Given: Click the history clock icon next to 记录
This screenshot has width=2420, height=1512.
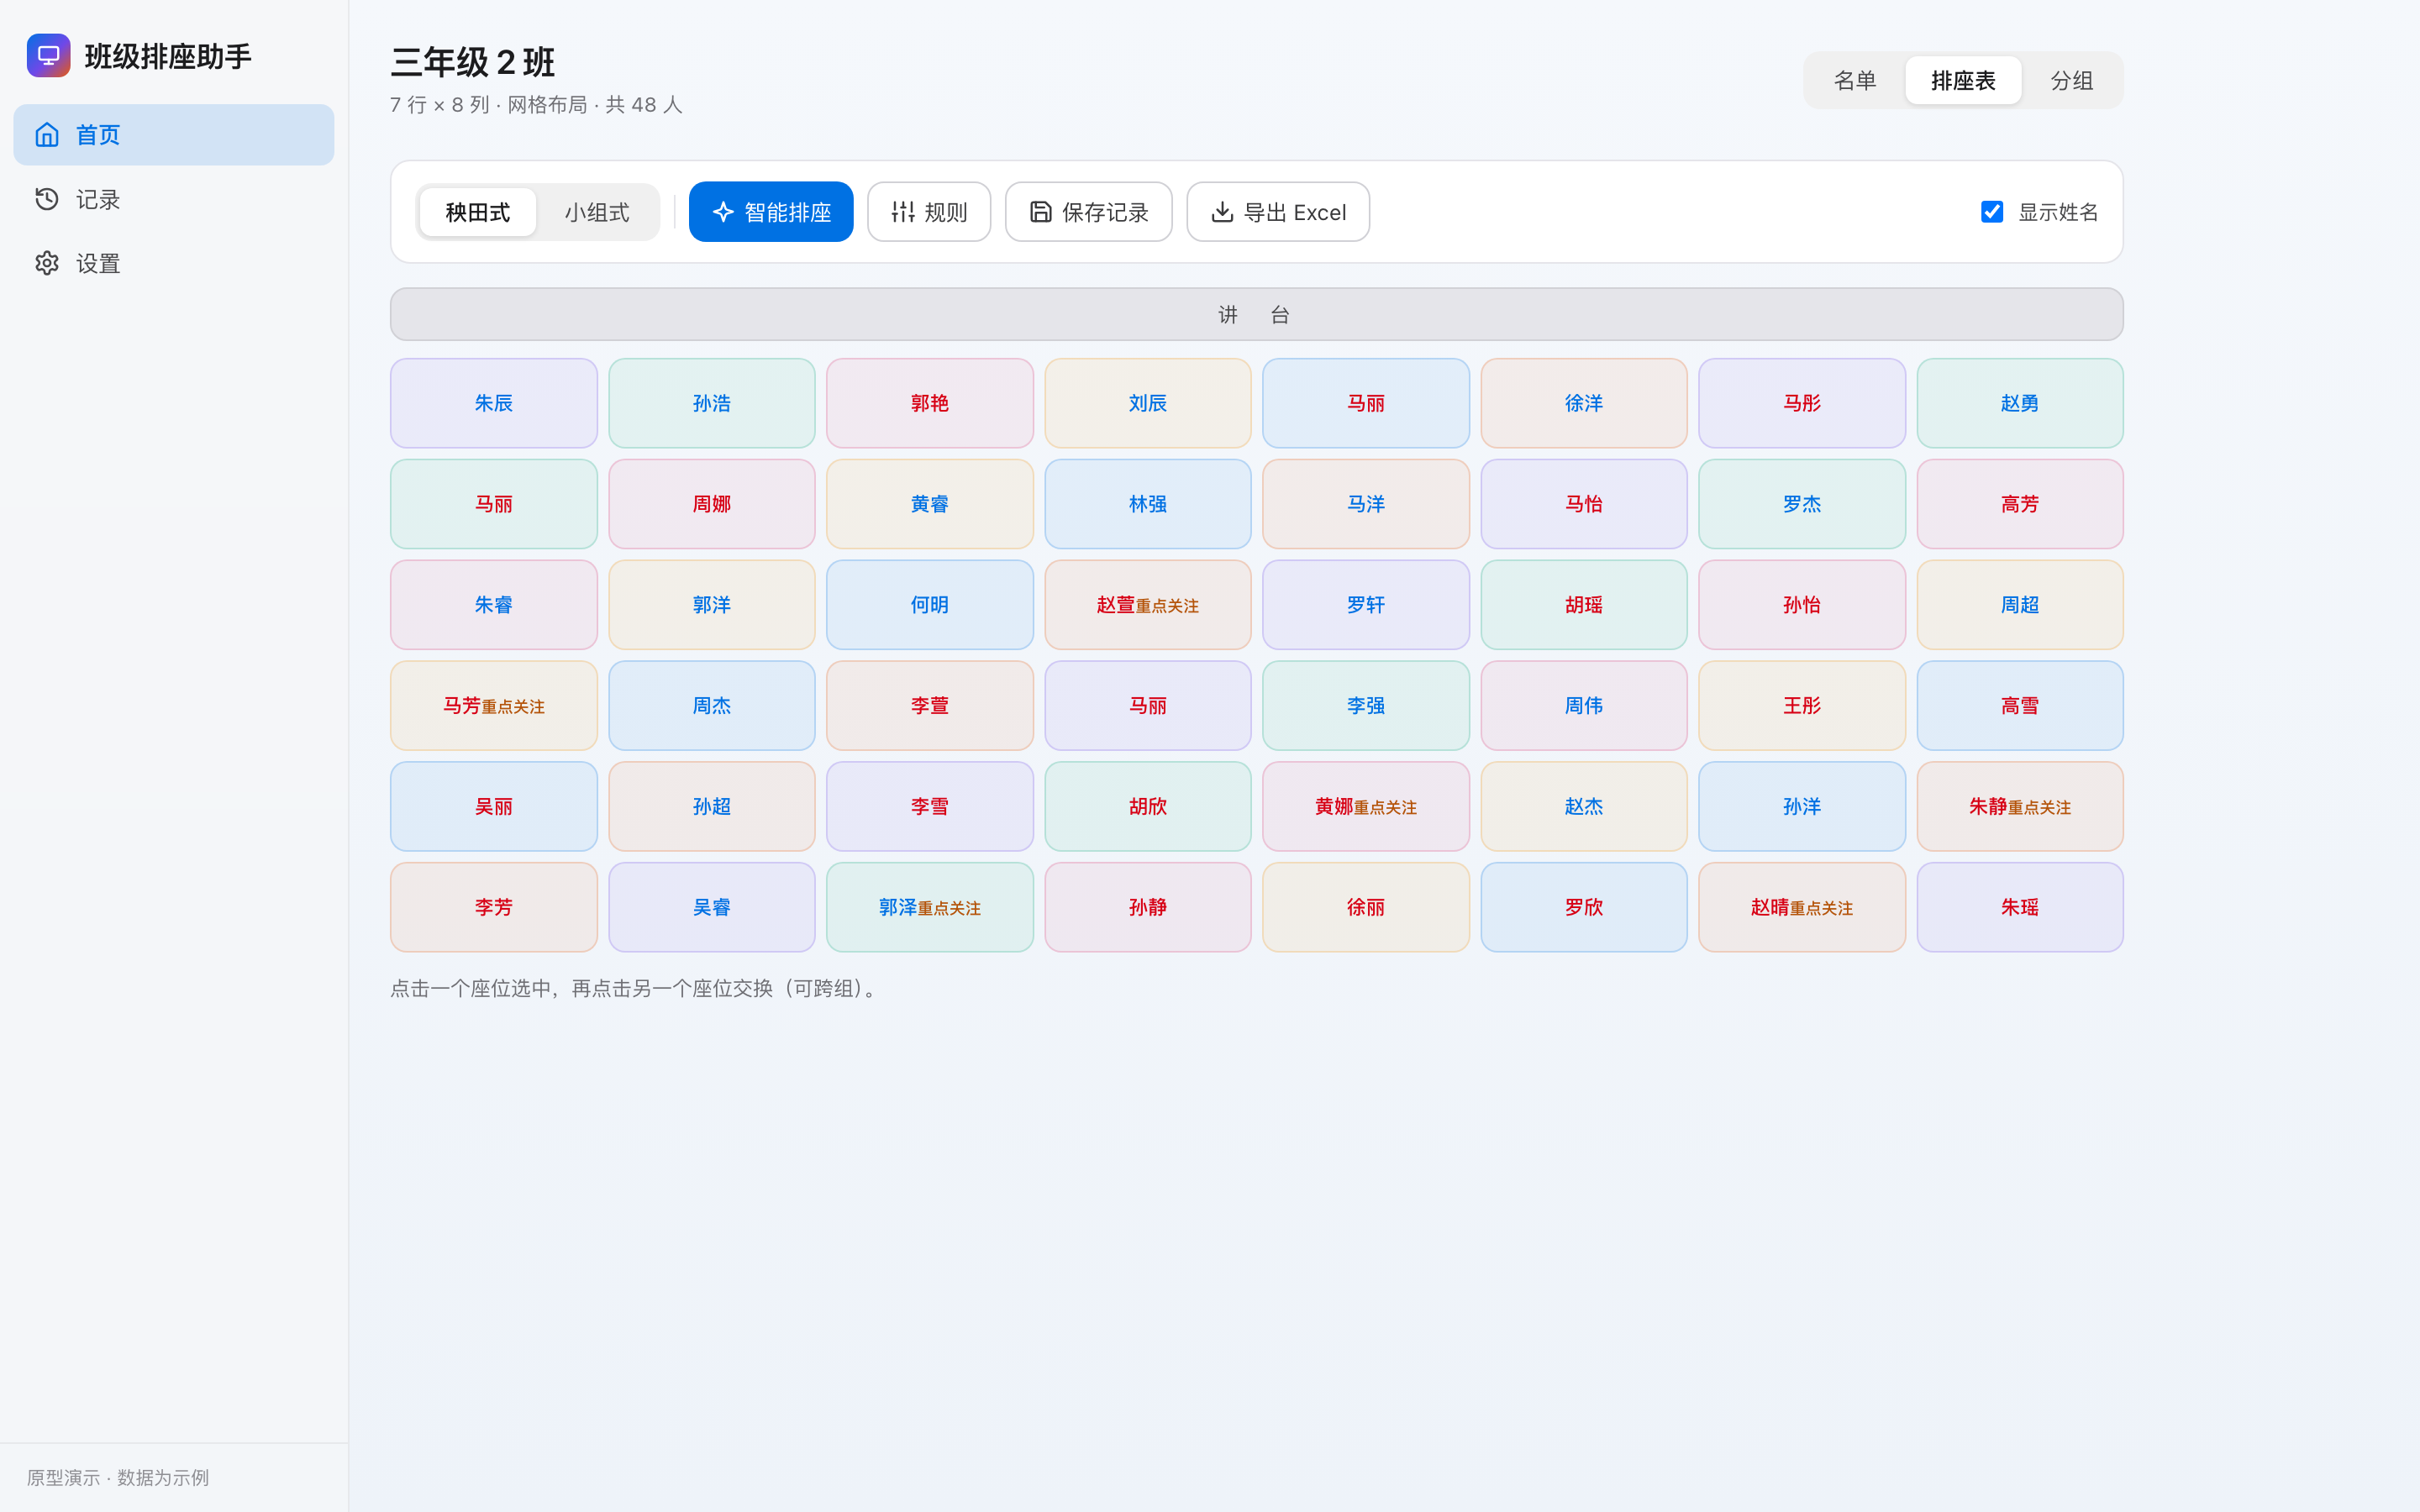Looking at the screenshot, I should (x=47, y=199).
